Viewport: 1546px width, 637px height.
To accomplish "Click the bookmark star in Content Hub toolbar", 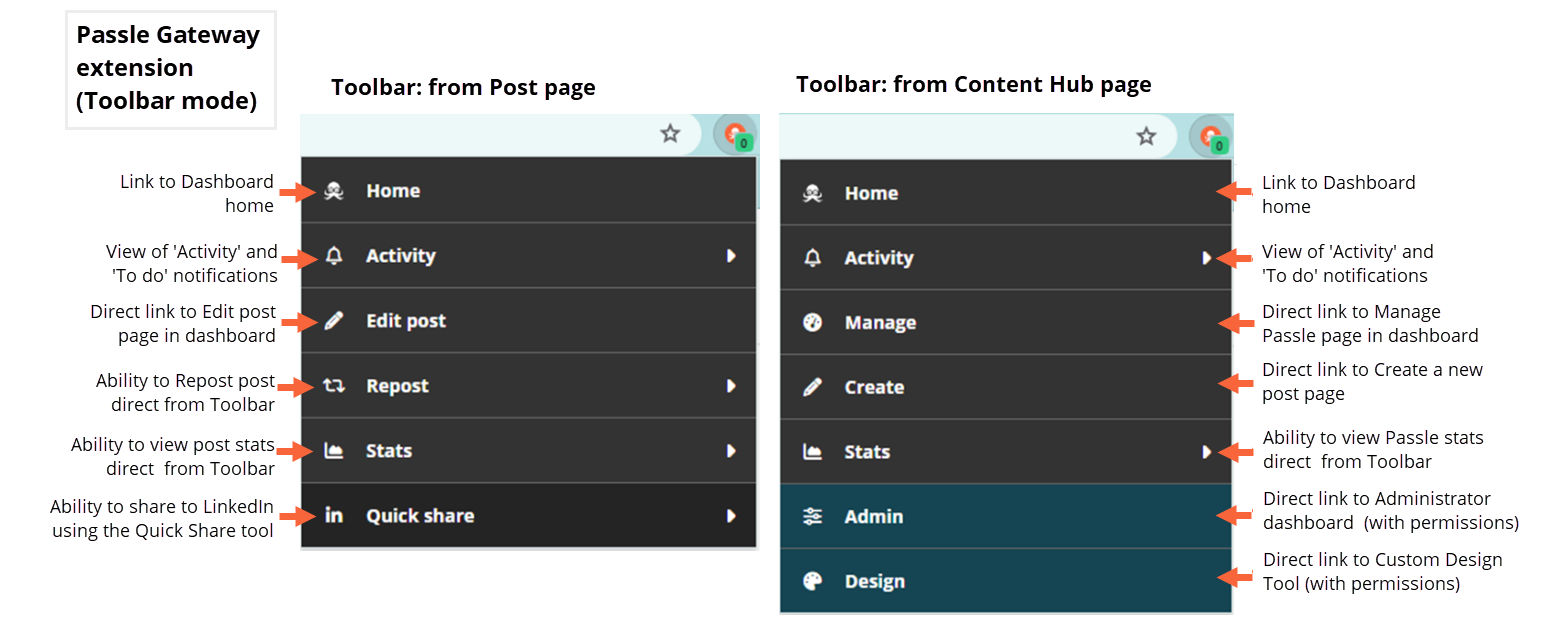I will 1146,136.
